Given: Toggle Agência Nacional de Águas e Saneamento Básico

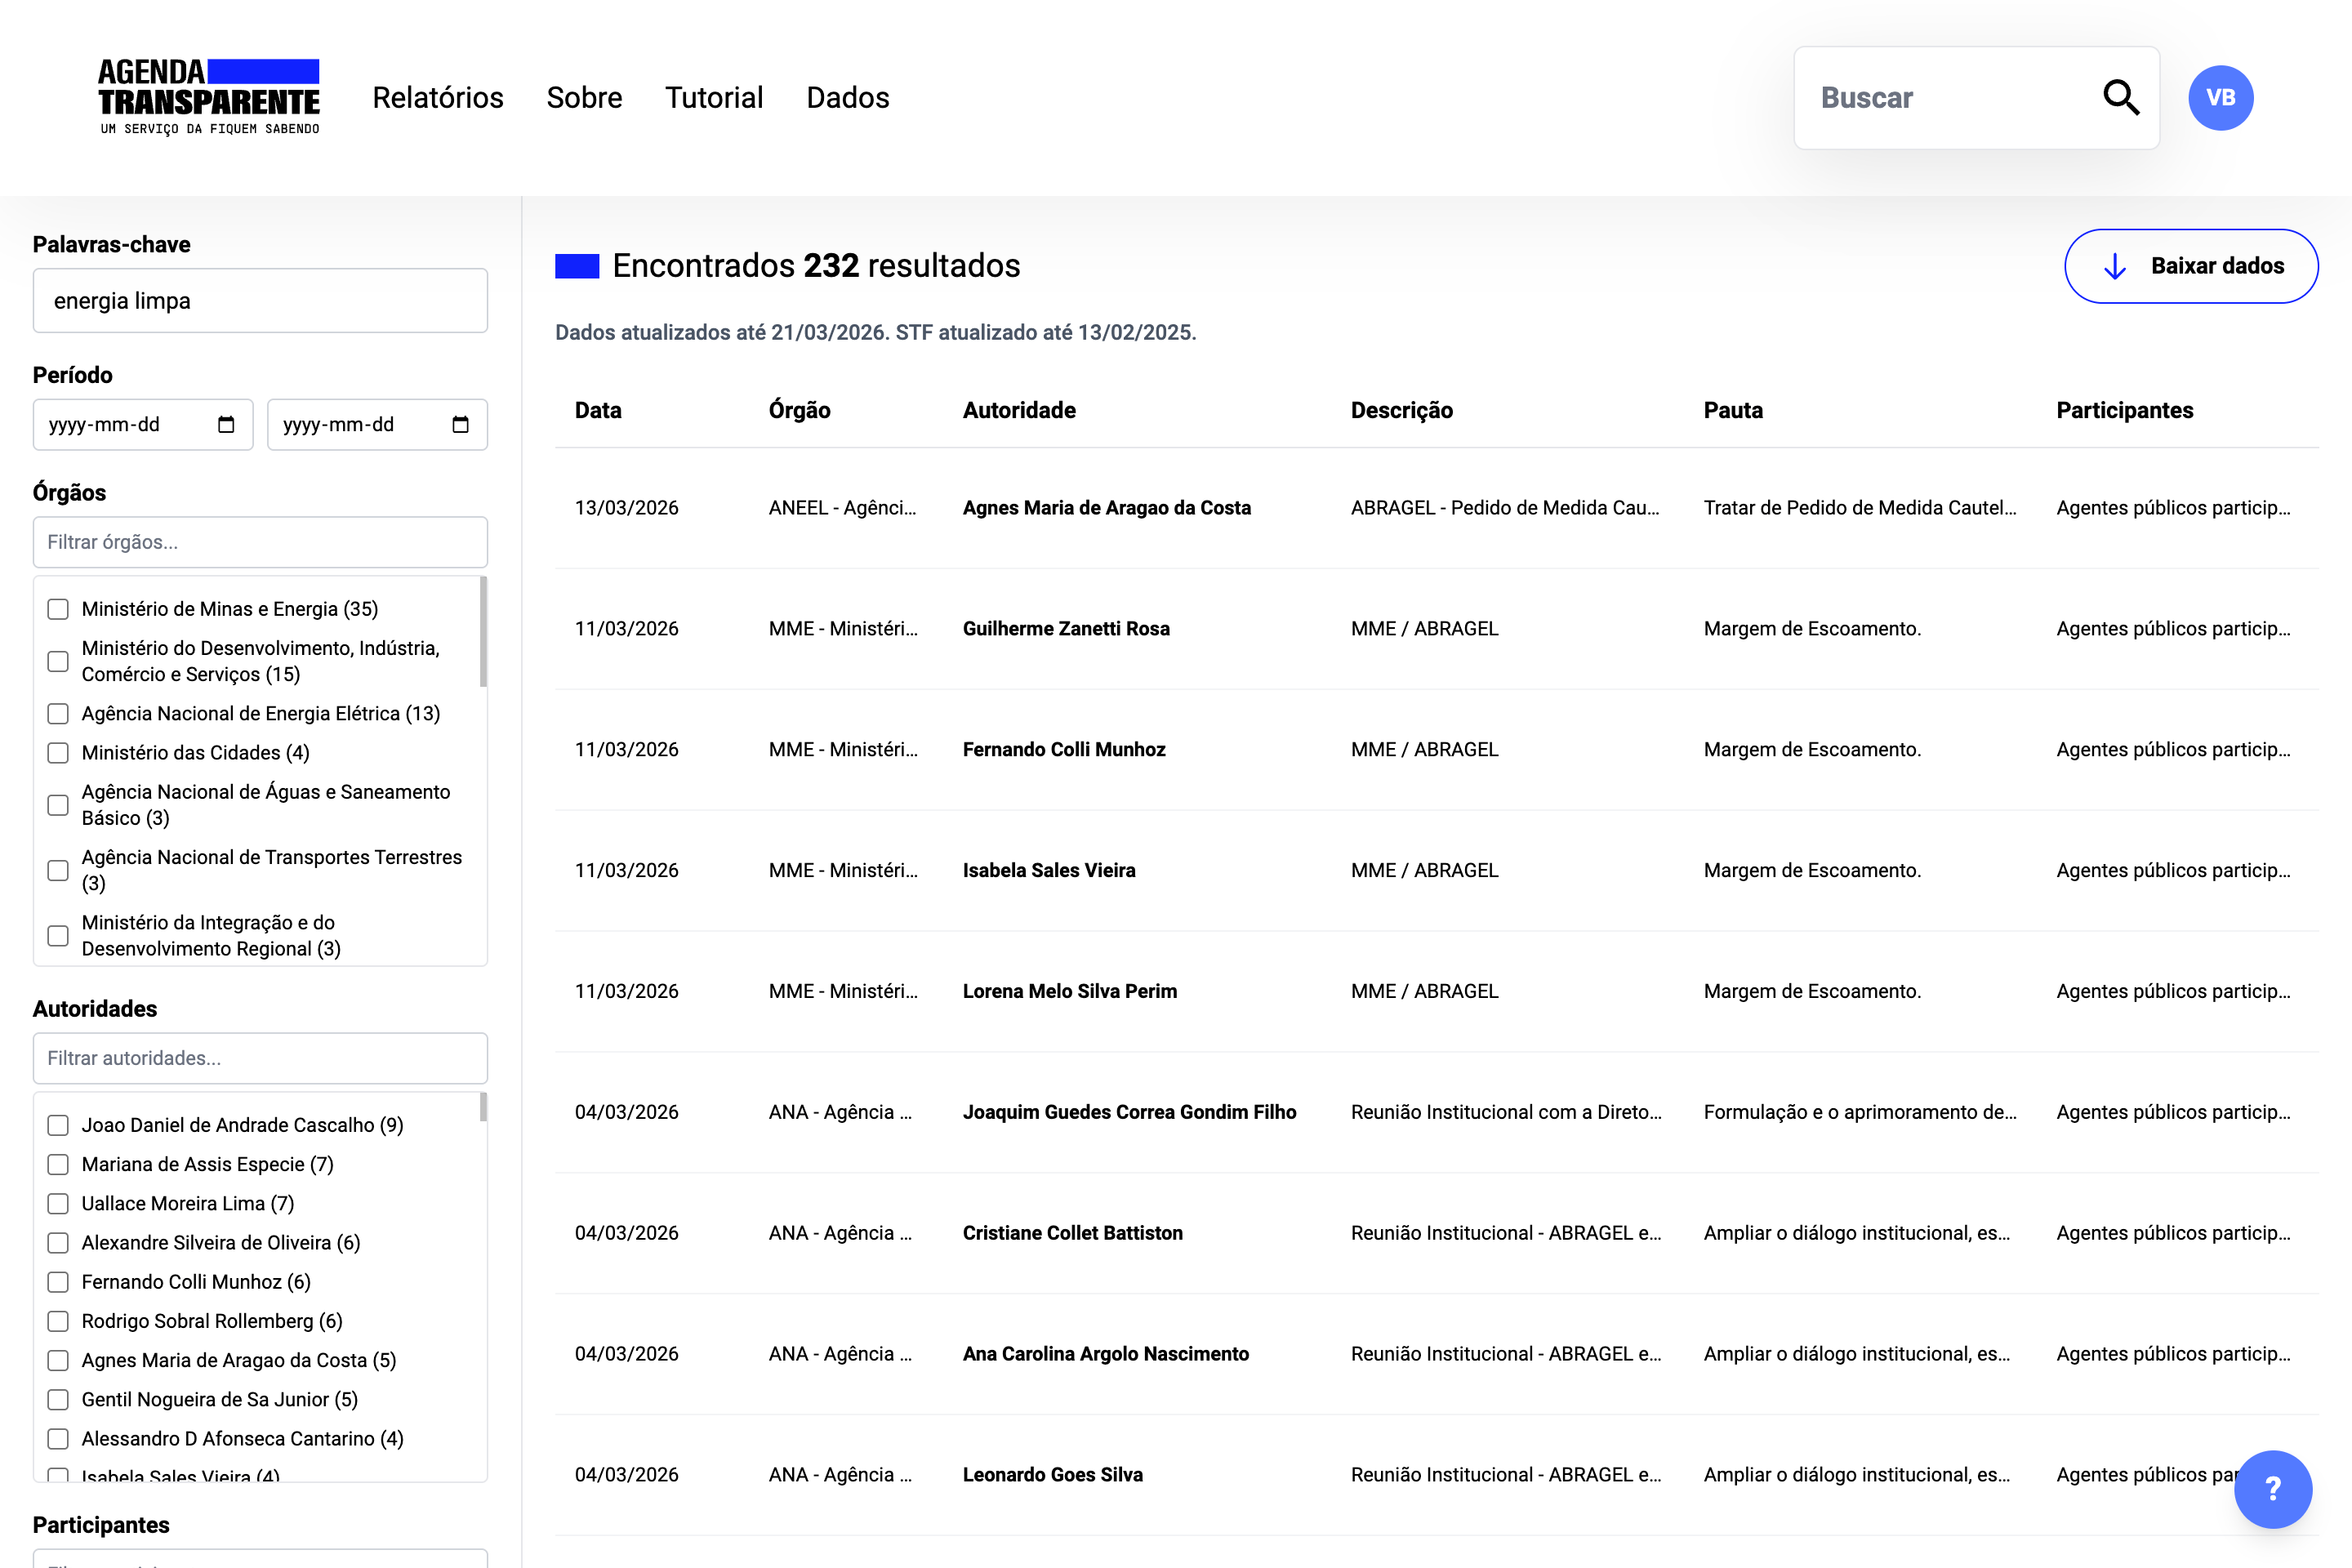Looking at the screenshot, I should click(58, 805).
